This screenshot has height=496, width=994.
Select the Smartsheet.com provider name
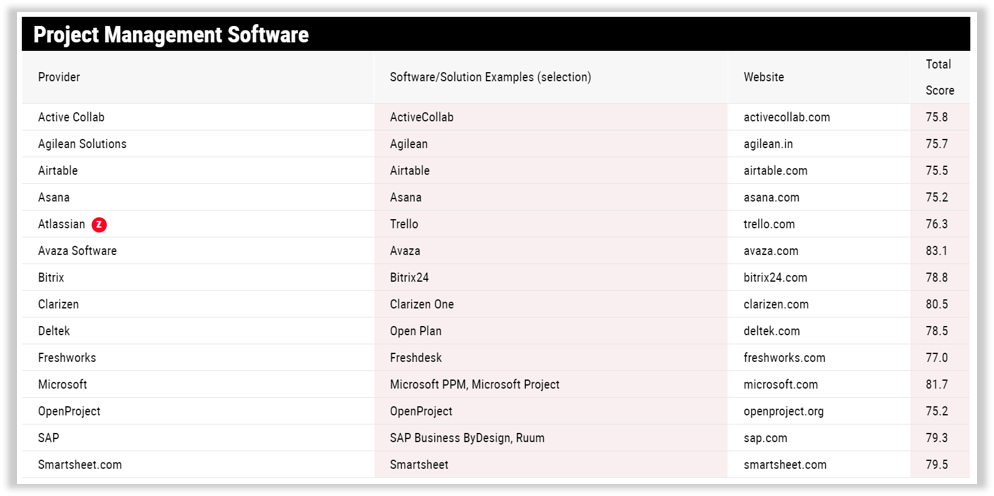(x=80, y=464)
